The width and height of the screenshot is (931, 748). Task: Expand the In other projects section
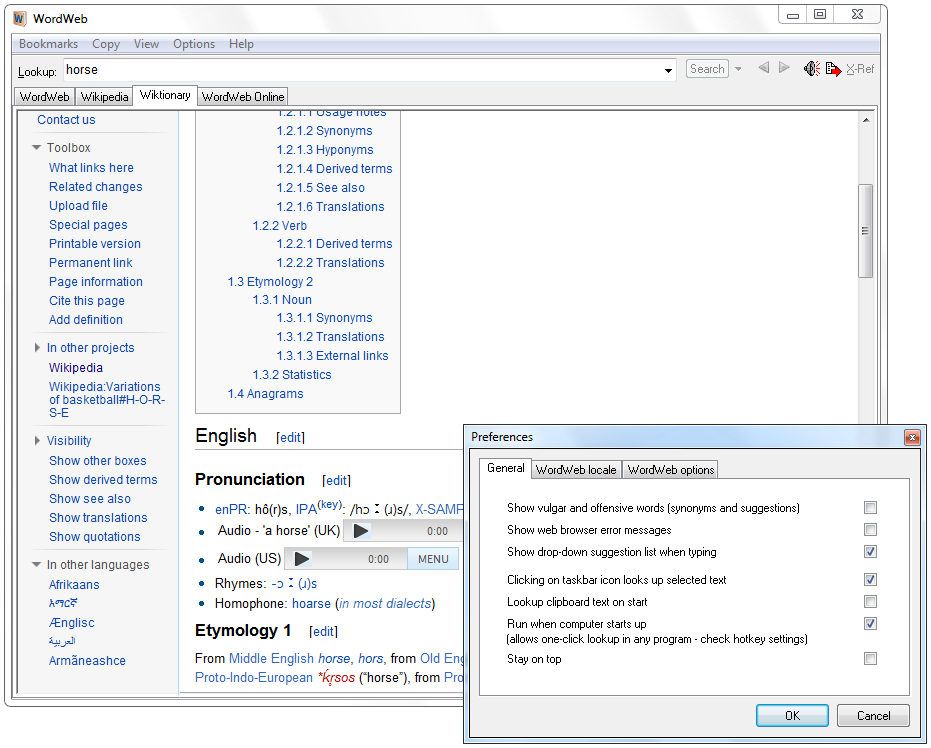pos(37,347)
